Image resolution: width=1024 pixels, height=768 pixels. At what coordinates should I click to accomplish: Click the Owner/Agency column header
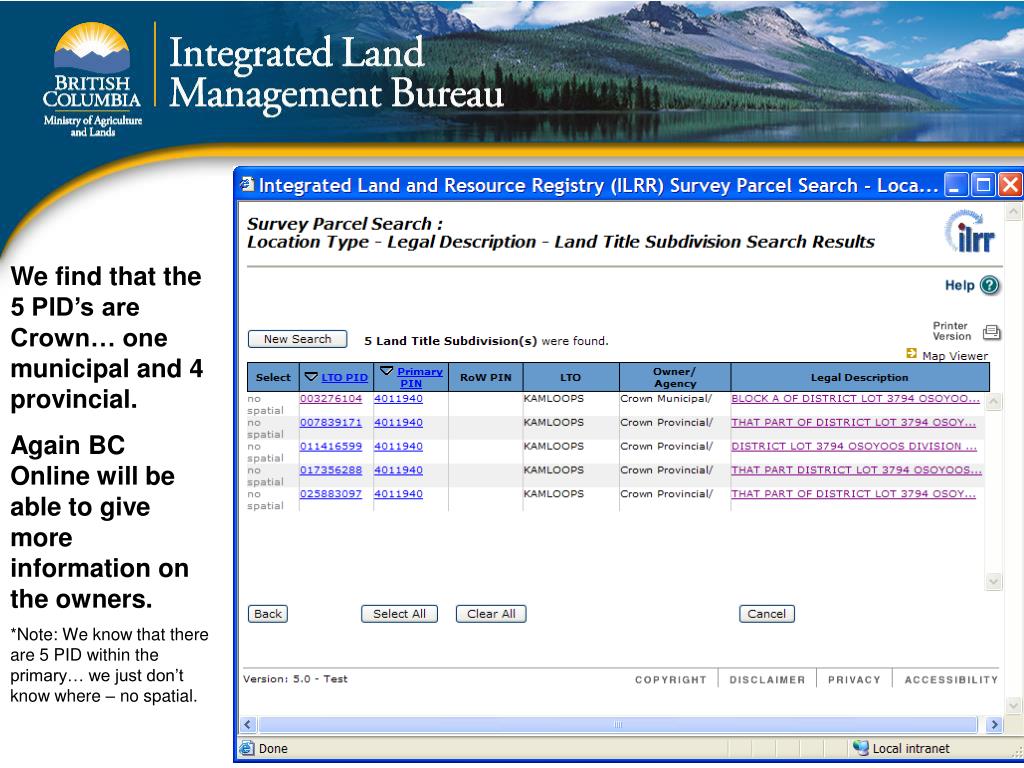pos(675,377)
